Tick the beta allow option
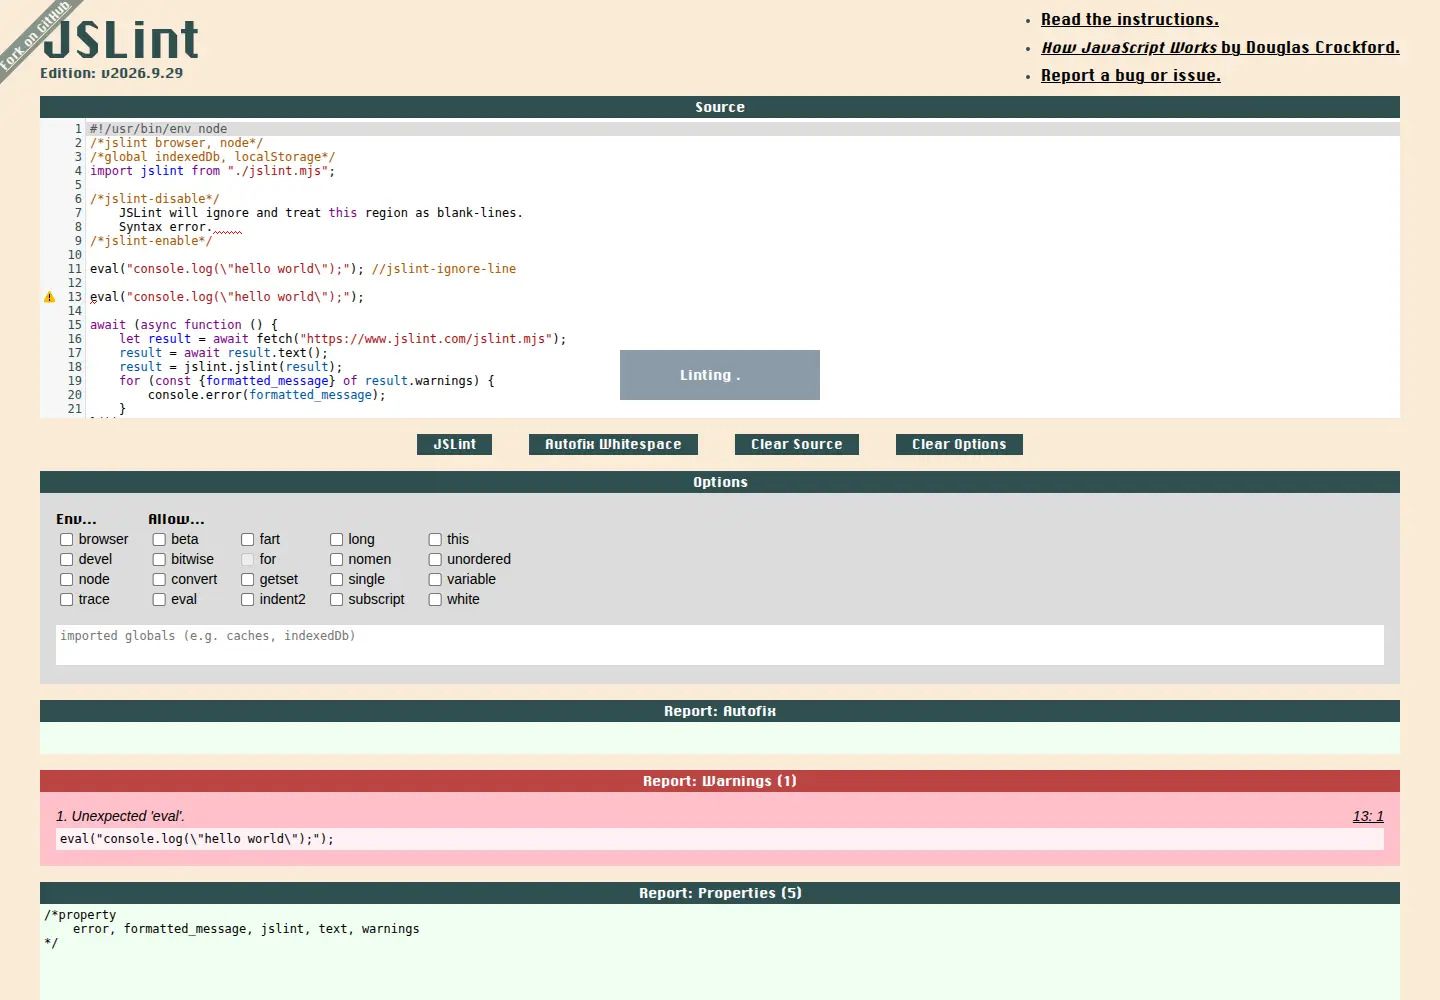Viewport: 1440px width, 1000px height. pyautogui.click(x=159, y=540)
